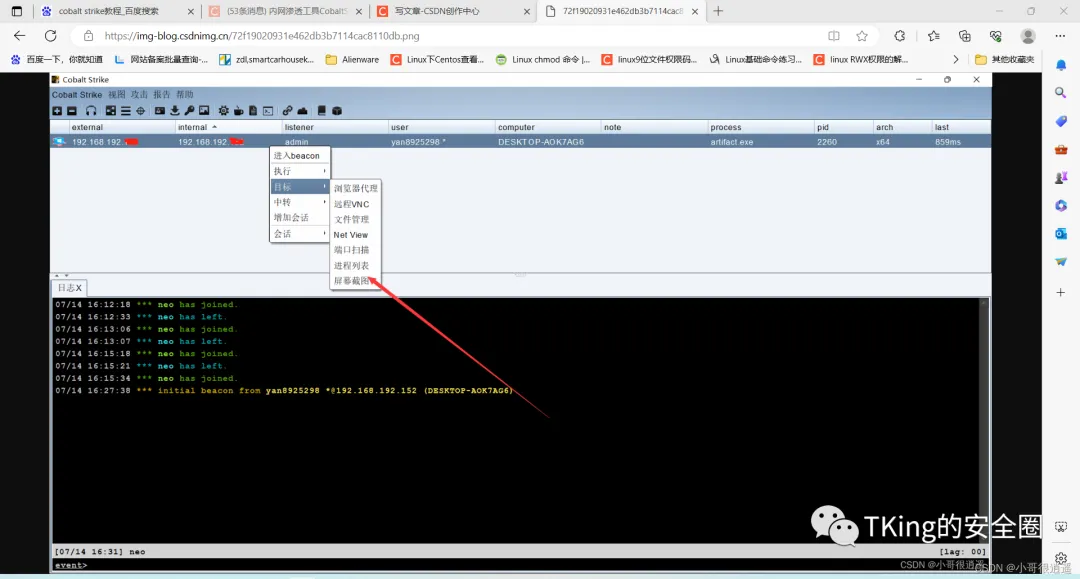Select 进入beacon in the context menu
Viewport: 1080px width, 579px height.
[300, 156]
